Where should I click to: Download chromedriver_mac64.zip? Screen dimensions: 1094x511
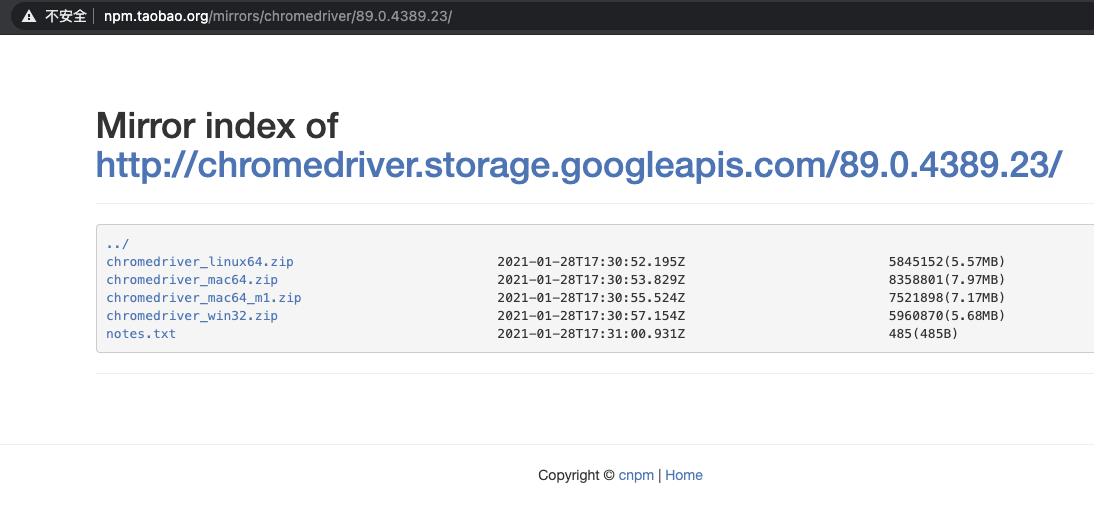[192, 280]
